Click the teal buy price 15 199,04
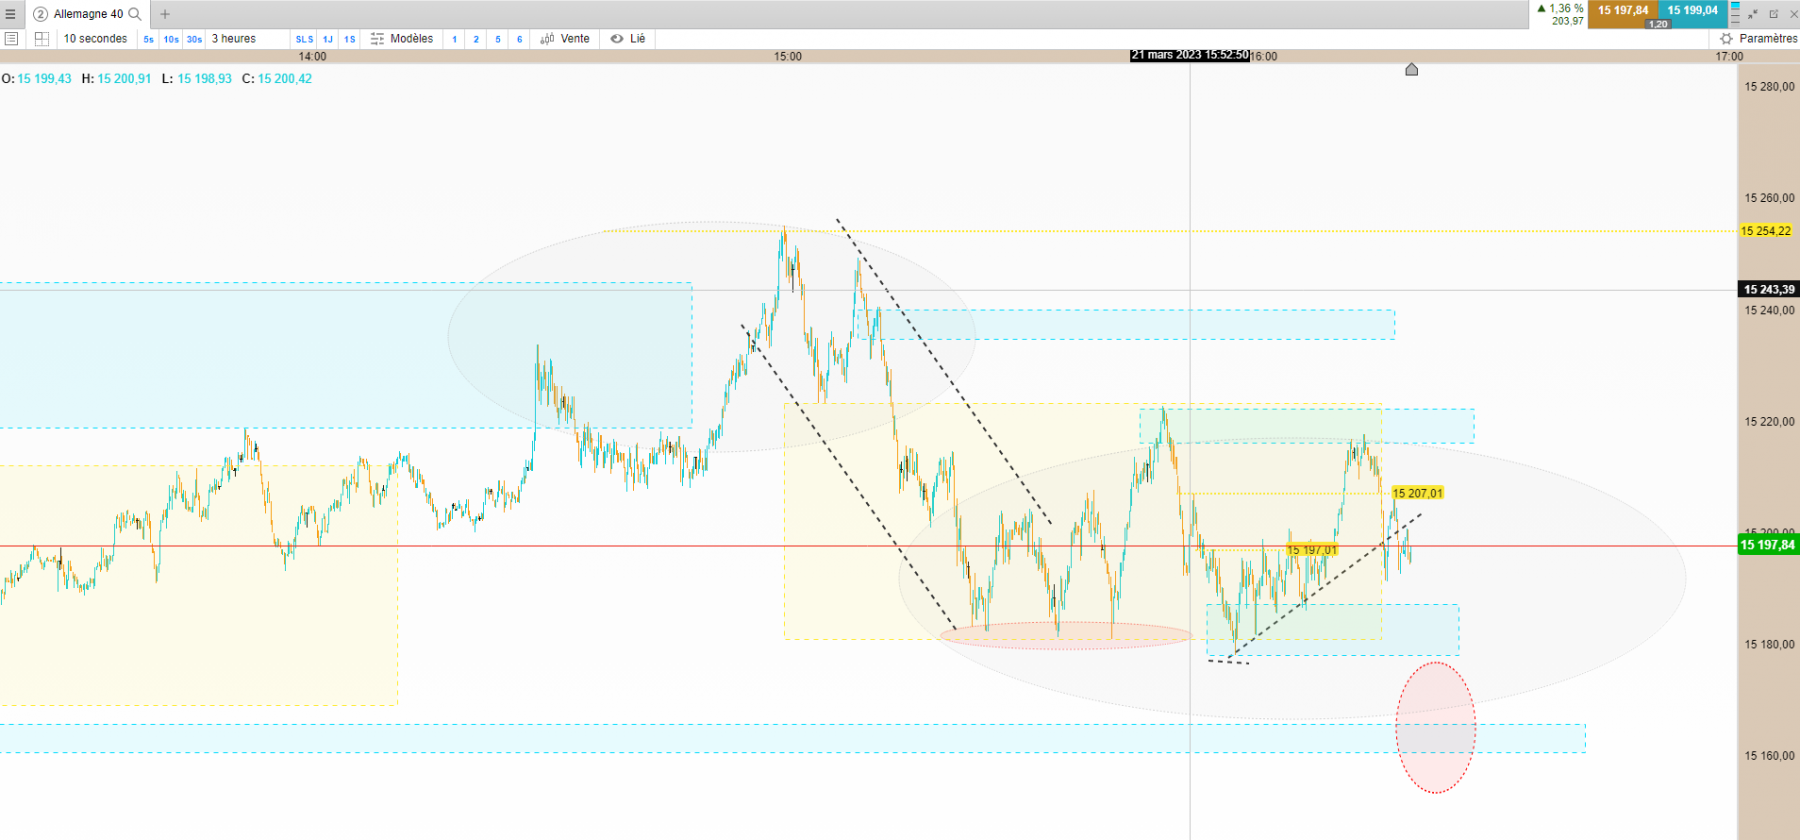This screenshot has width=1800, height=840. (x=1693, y=11)
